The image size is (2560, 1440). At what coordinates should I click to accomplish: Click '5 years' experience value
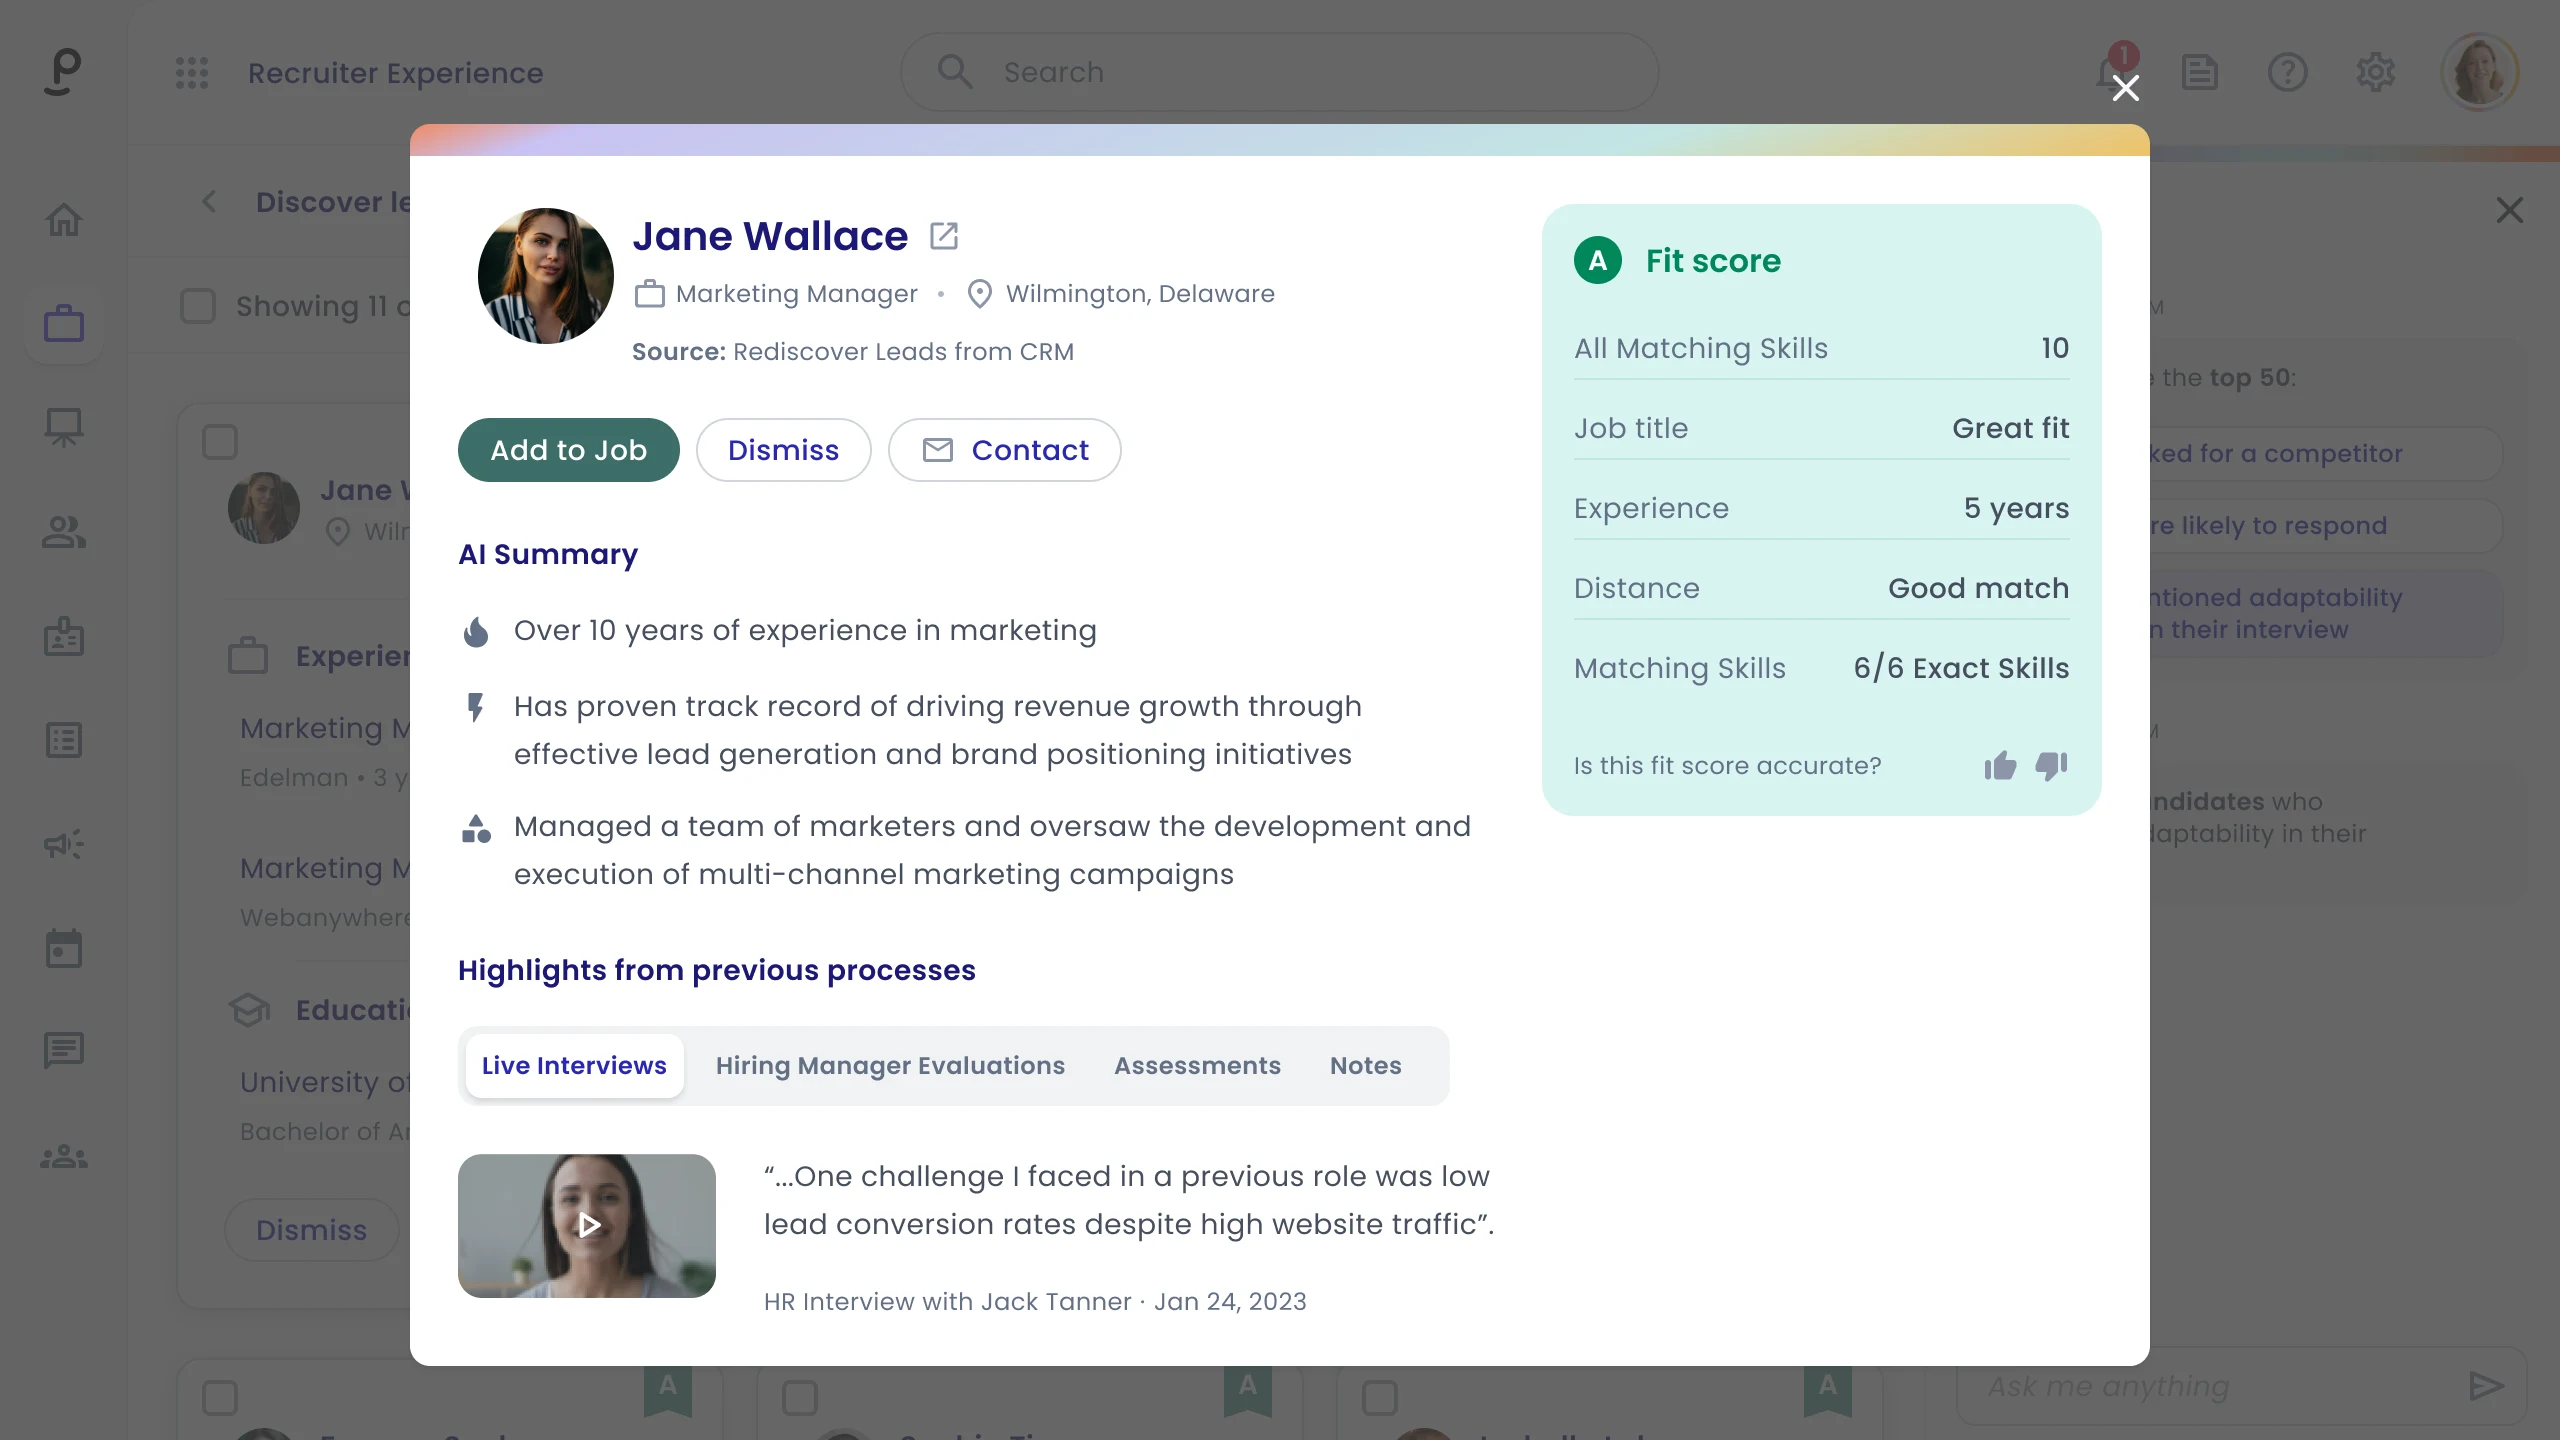click(x=2017, y=508)
